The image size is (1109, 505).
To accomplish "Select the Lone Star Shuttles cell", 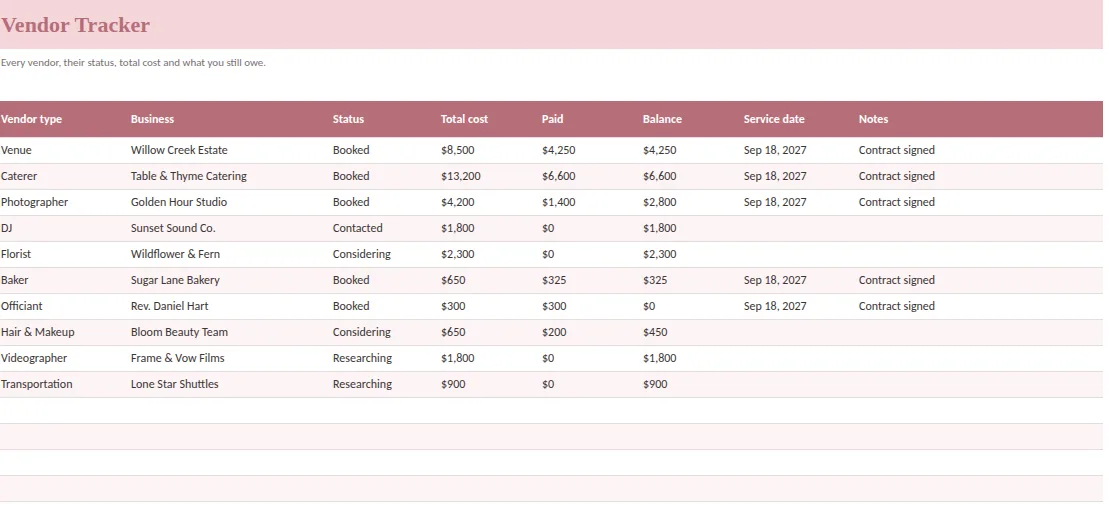I will pos(175,384).
